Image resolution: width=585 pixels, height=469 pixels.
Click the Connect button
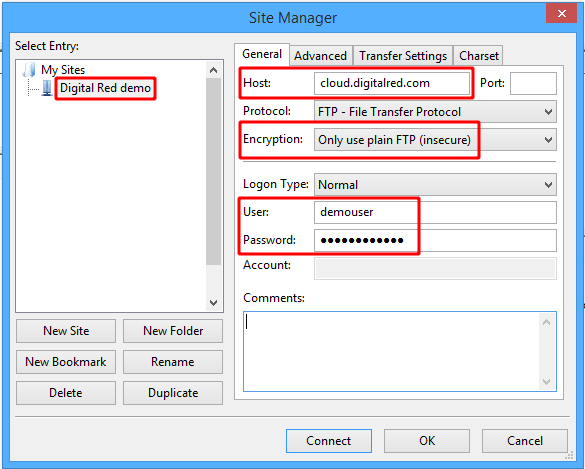tap(329, 441)
